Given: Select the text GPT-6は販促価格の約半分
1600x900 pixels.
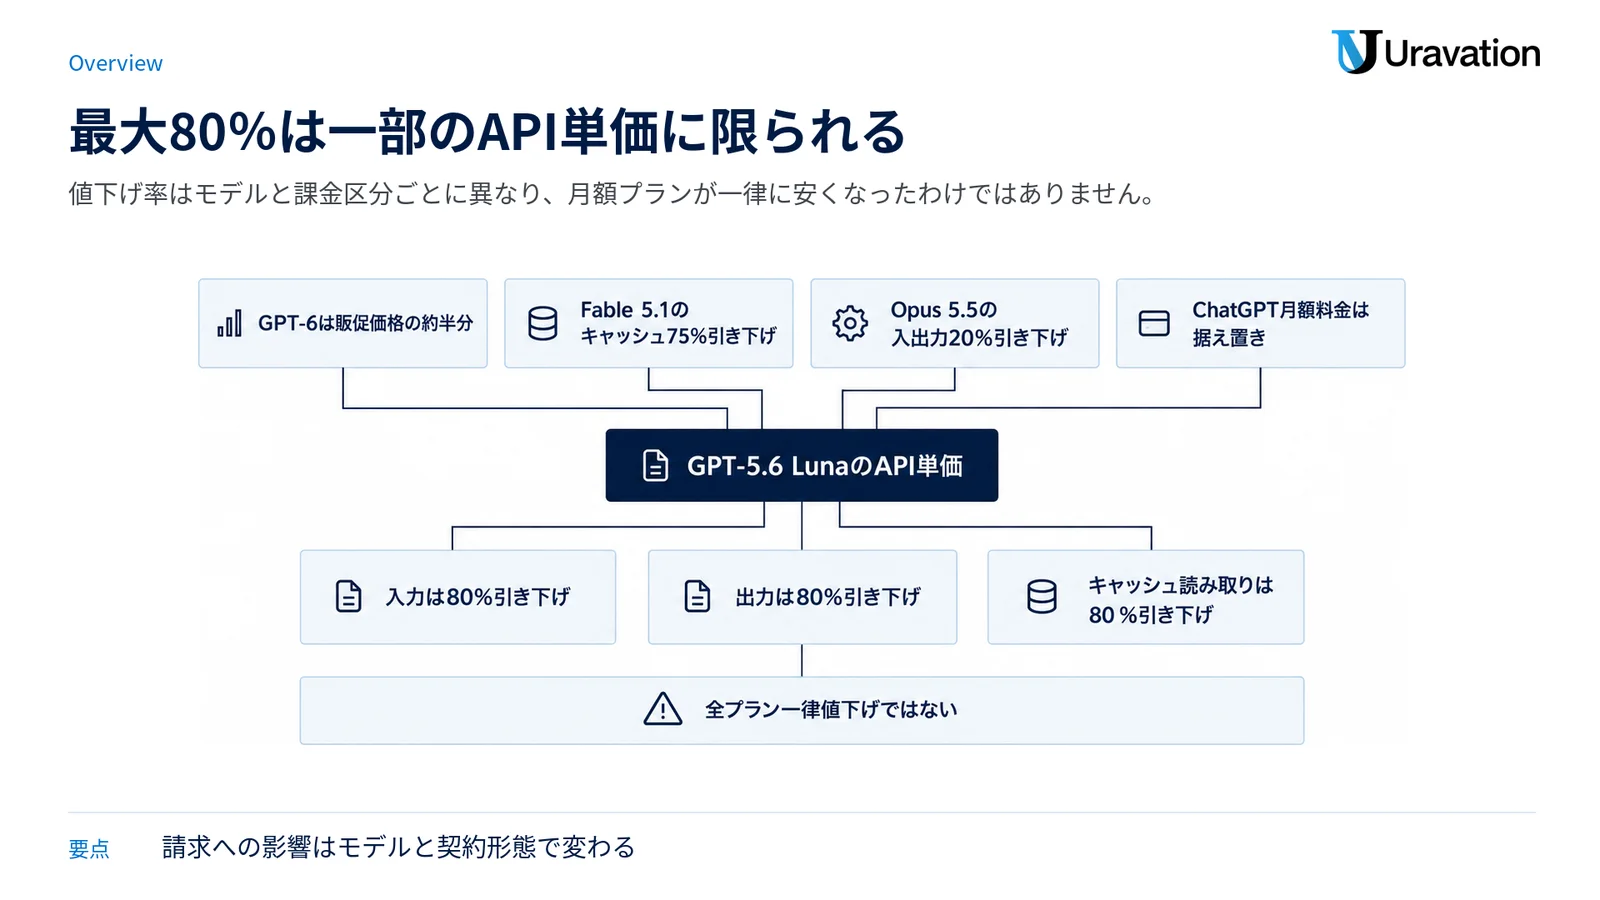Looking at the screenshot, I should [x=365, y=324].
